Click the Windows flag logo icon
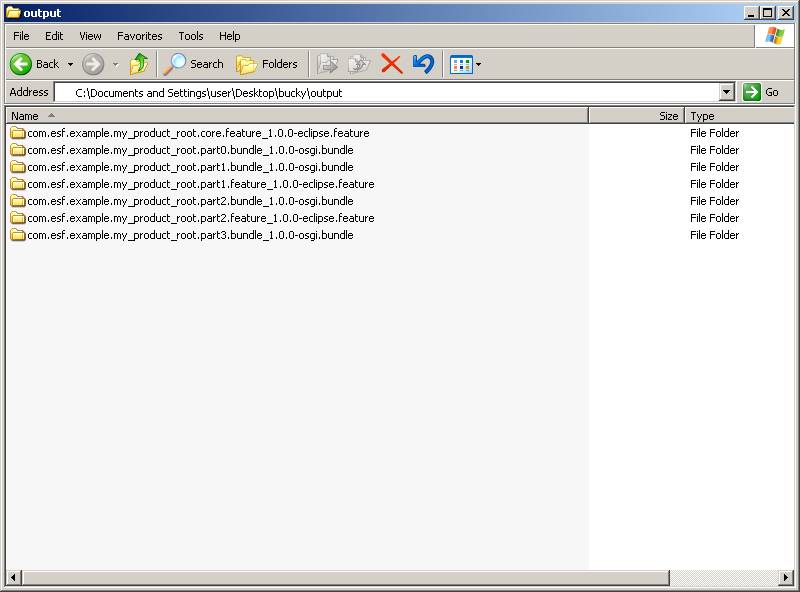The image size is (800, 592). [774, 36]
